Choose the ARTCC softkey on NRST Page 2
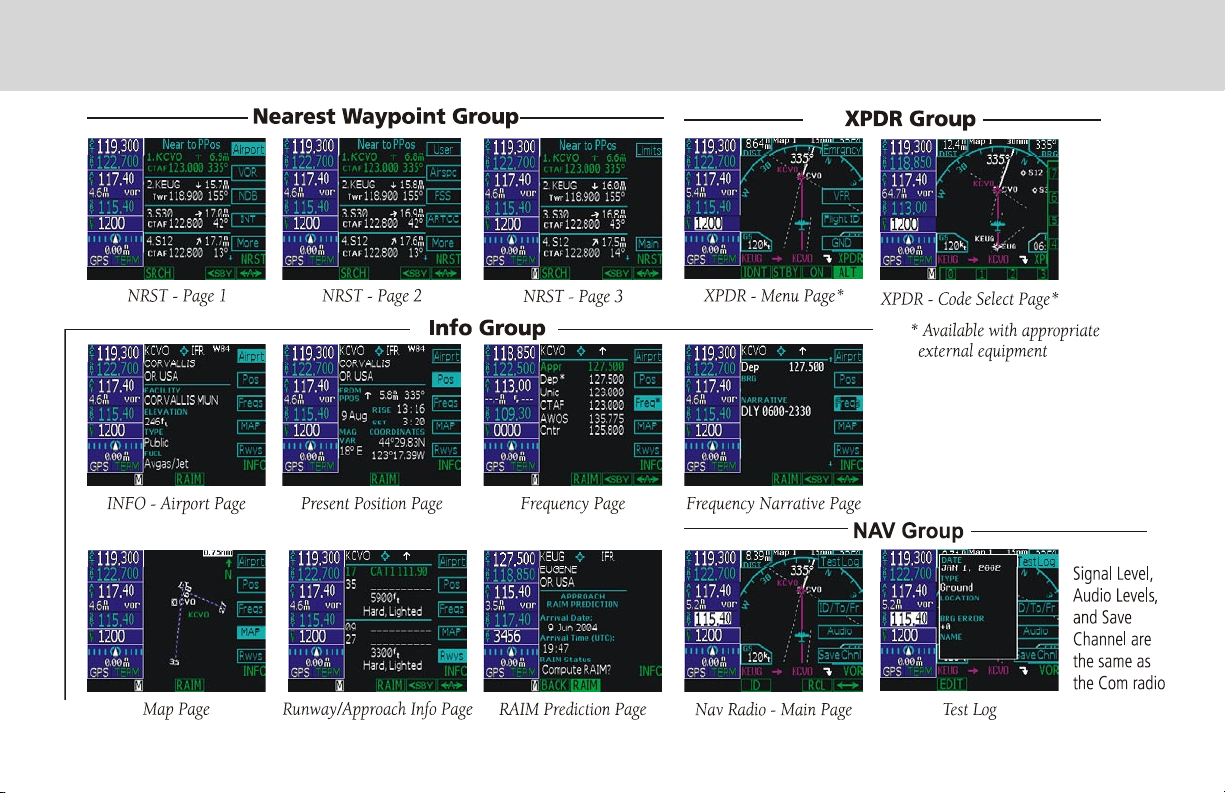The height and width of the screenshot is (793, 1225). coord(443,219)
